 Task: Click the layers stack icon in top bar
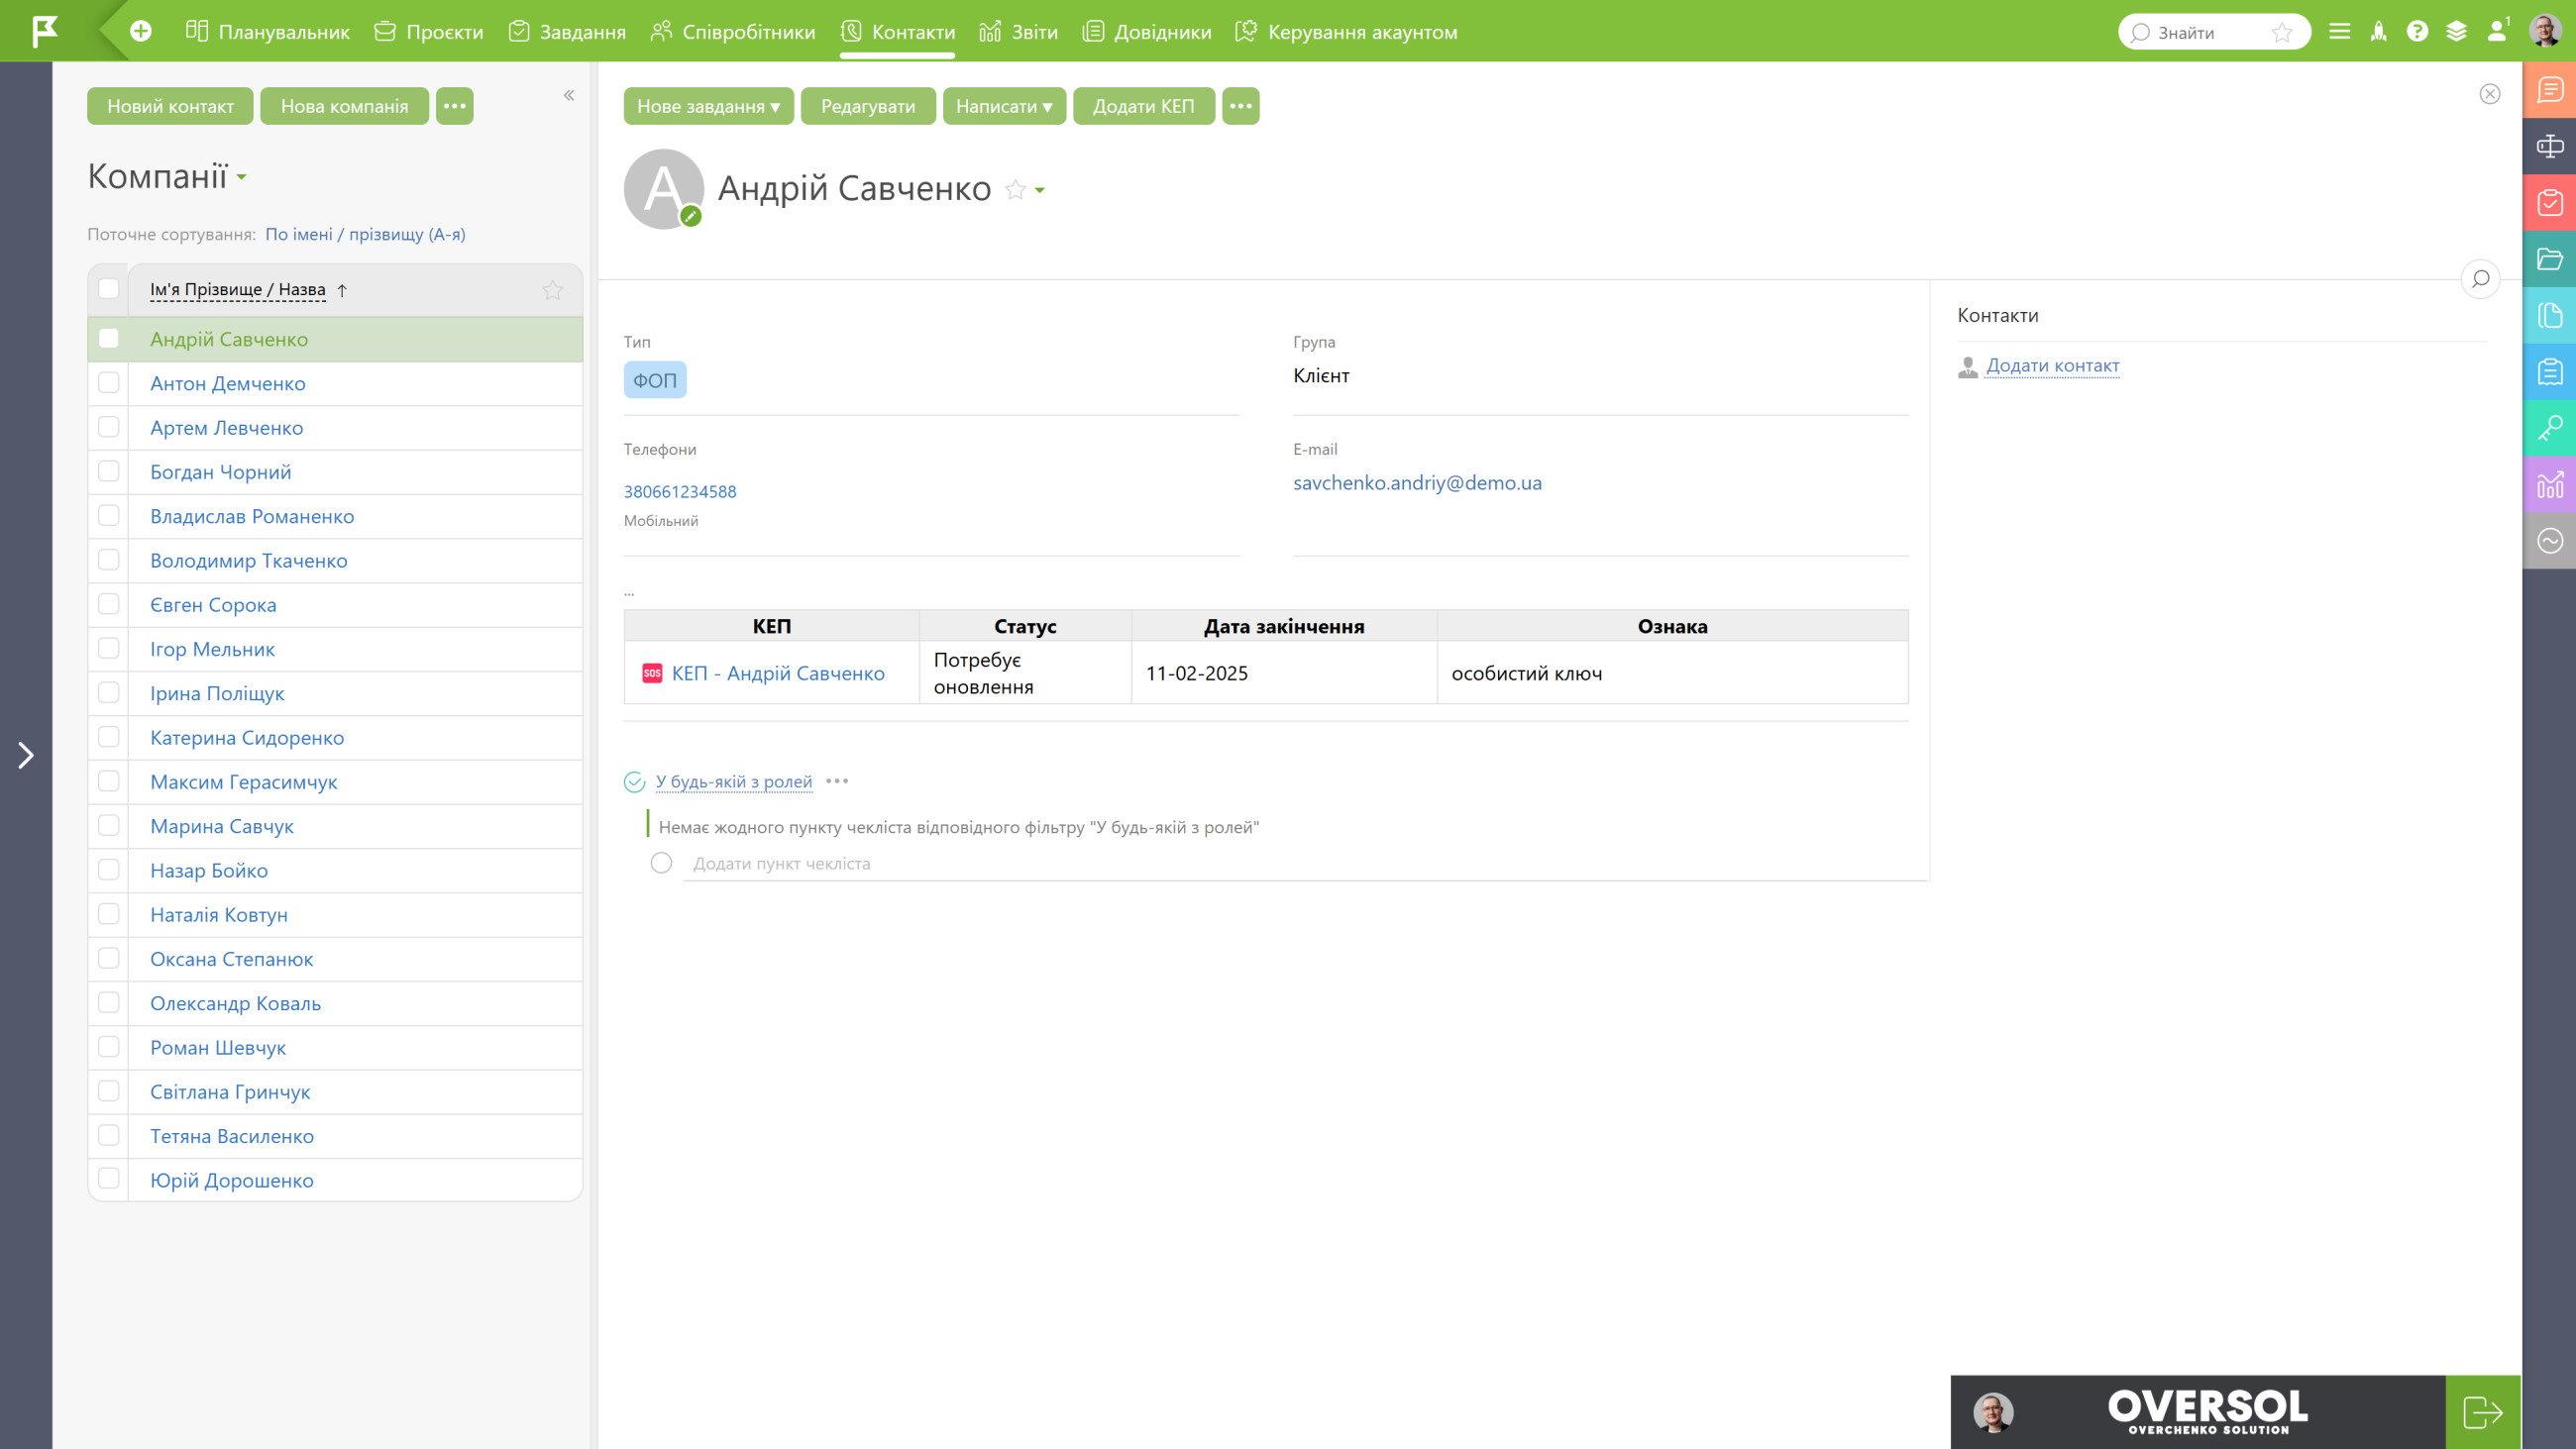(2456, 31)
